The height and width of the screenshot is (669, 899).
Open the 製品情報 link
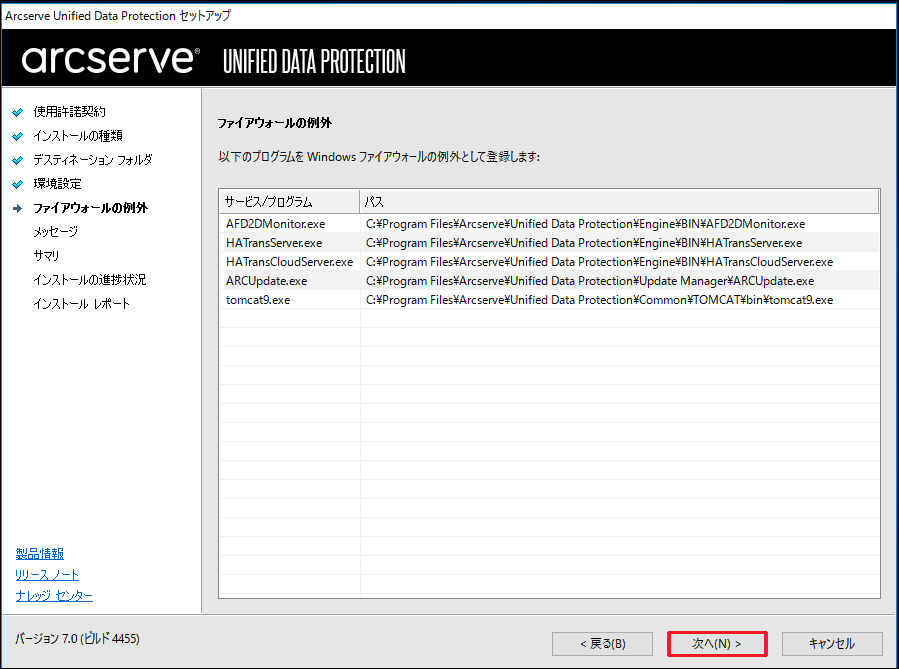(x=40, y=554)
